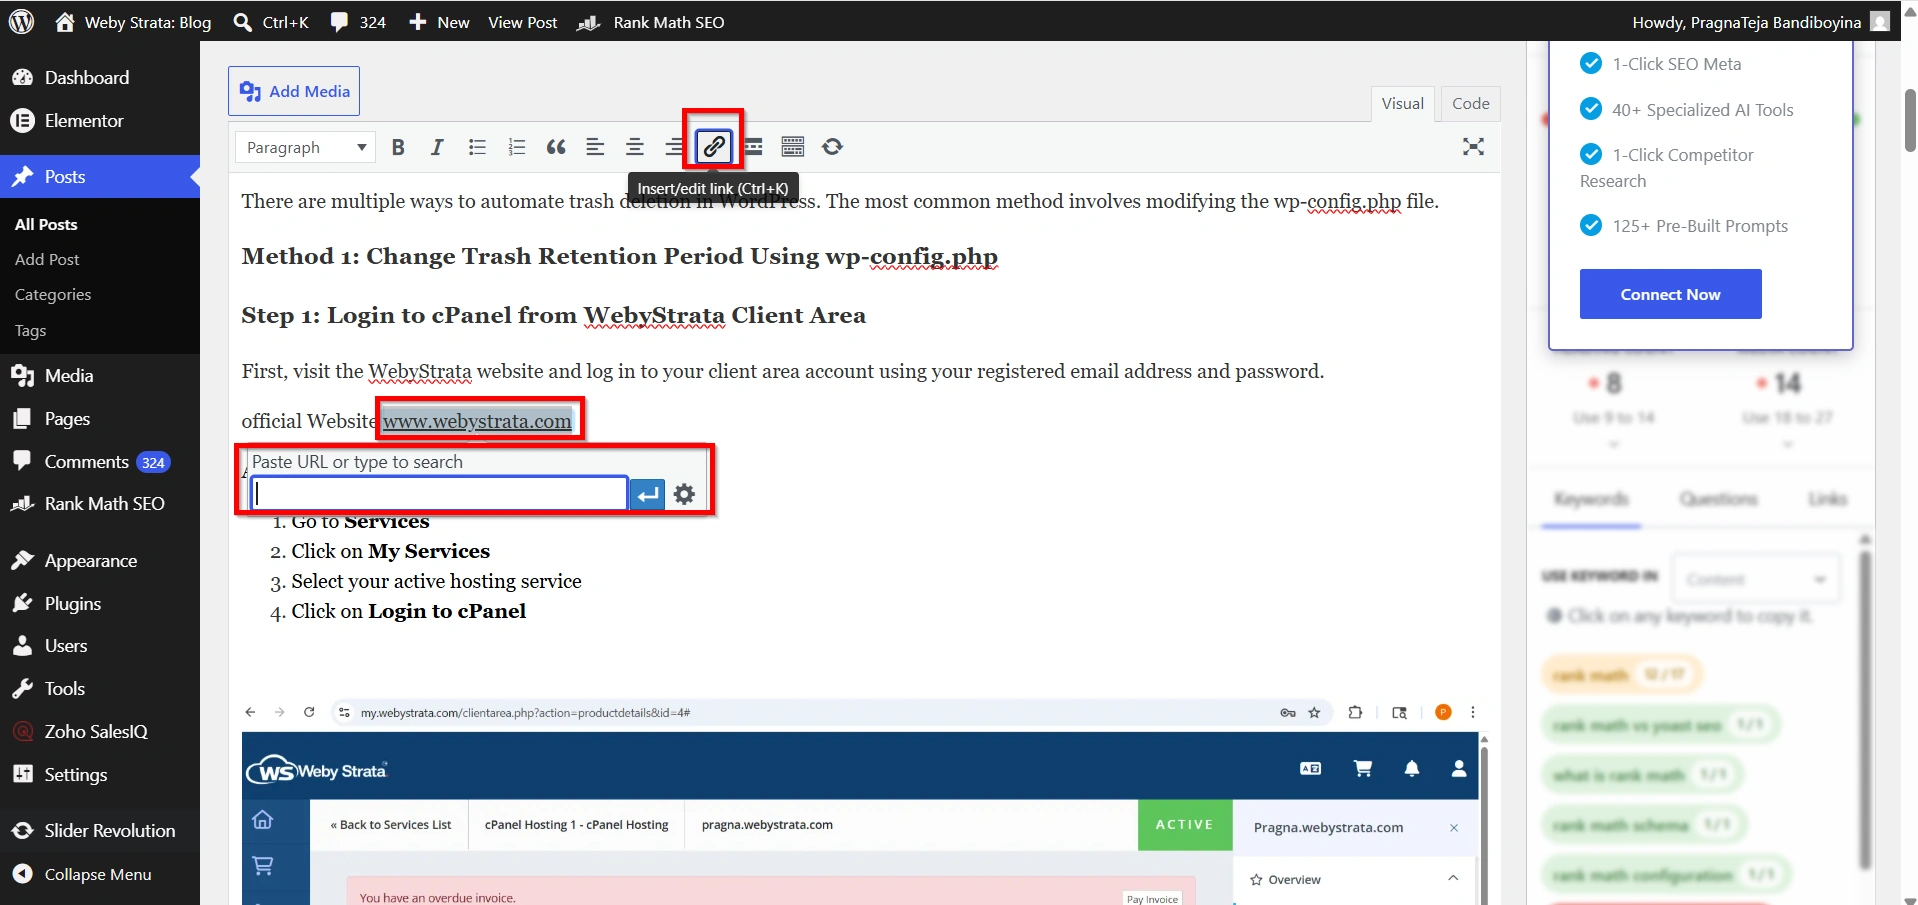This screenshot has height=905, width=1918.
Task: Click the text "Login to cPanel"
Action: [447, 611]
